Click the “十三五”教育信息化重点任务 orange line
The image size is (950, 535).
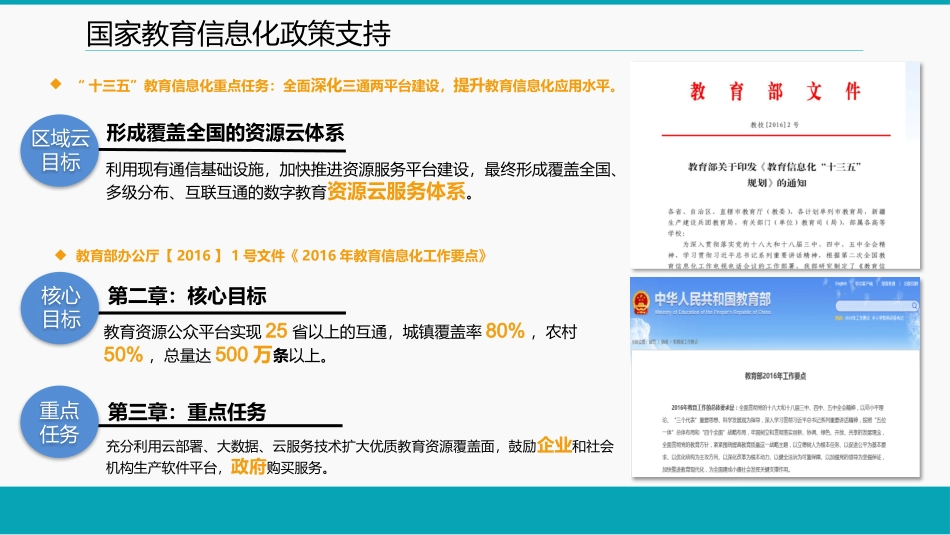pyautogui.click(x=347, y=85)
